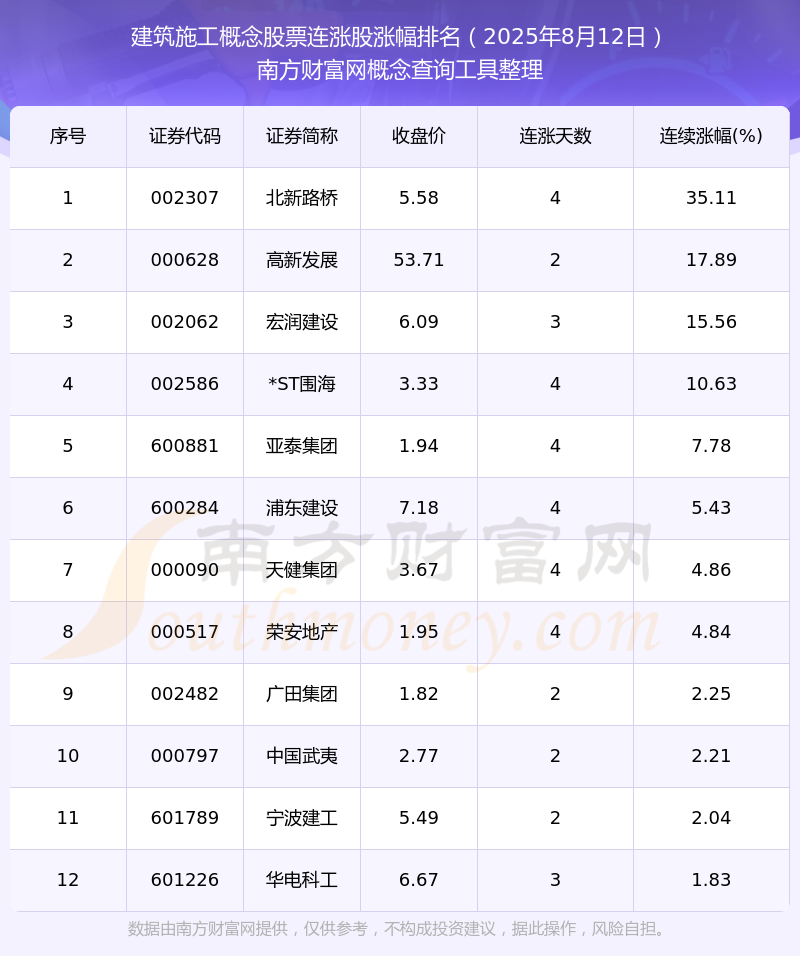Click the 5.43 gain value
The image size is (800, 956).
[711, 508]
